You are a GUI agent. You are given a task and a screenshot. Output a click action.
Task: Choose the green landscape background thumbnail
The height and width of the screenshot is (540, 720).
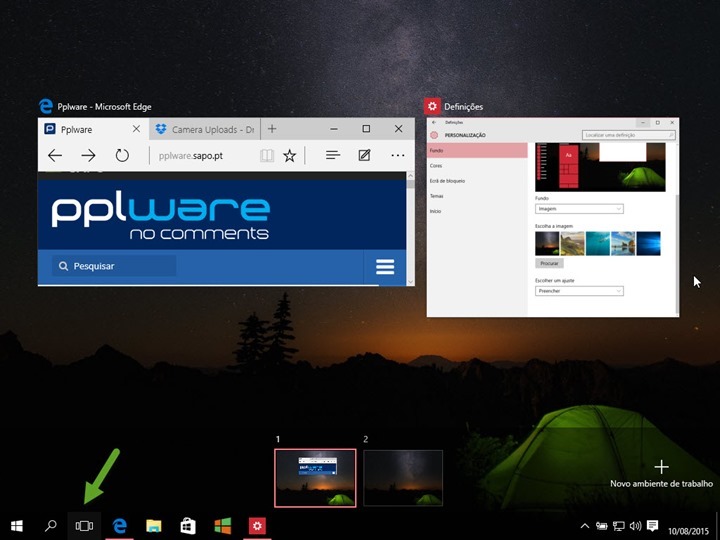click(x=573, y=243)
